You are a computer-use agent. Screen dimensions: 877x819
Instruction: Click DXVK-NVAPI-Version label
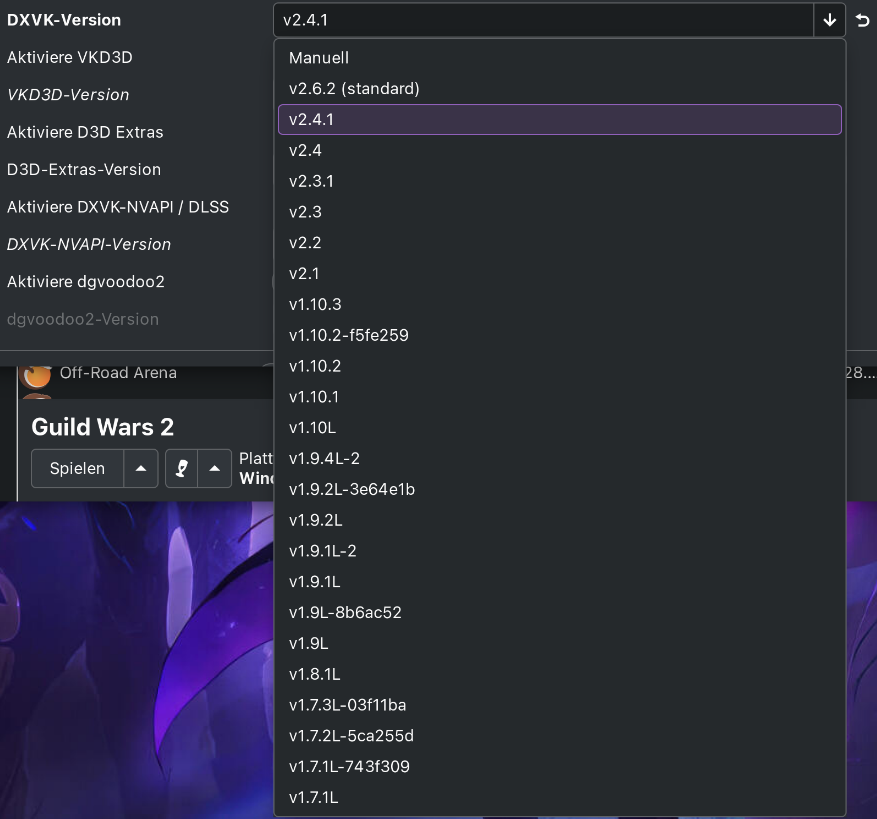(x=89, y=244)
